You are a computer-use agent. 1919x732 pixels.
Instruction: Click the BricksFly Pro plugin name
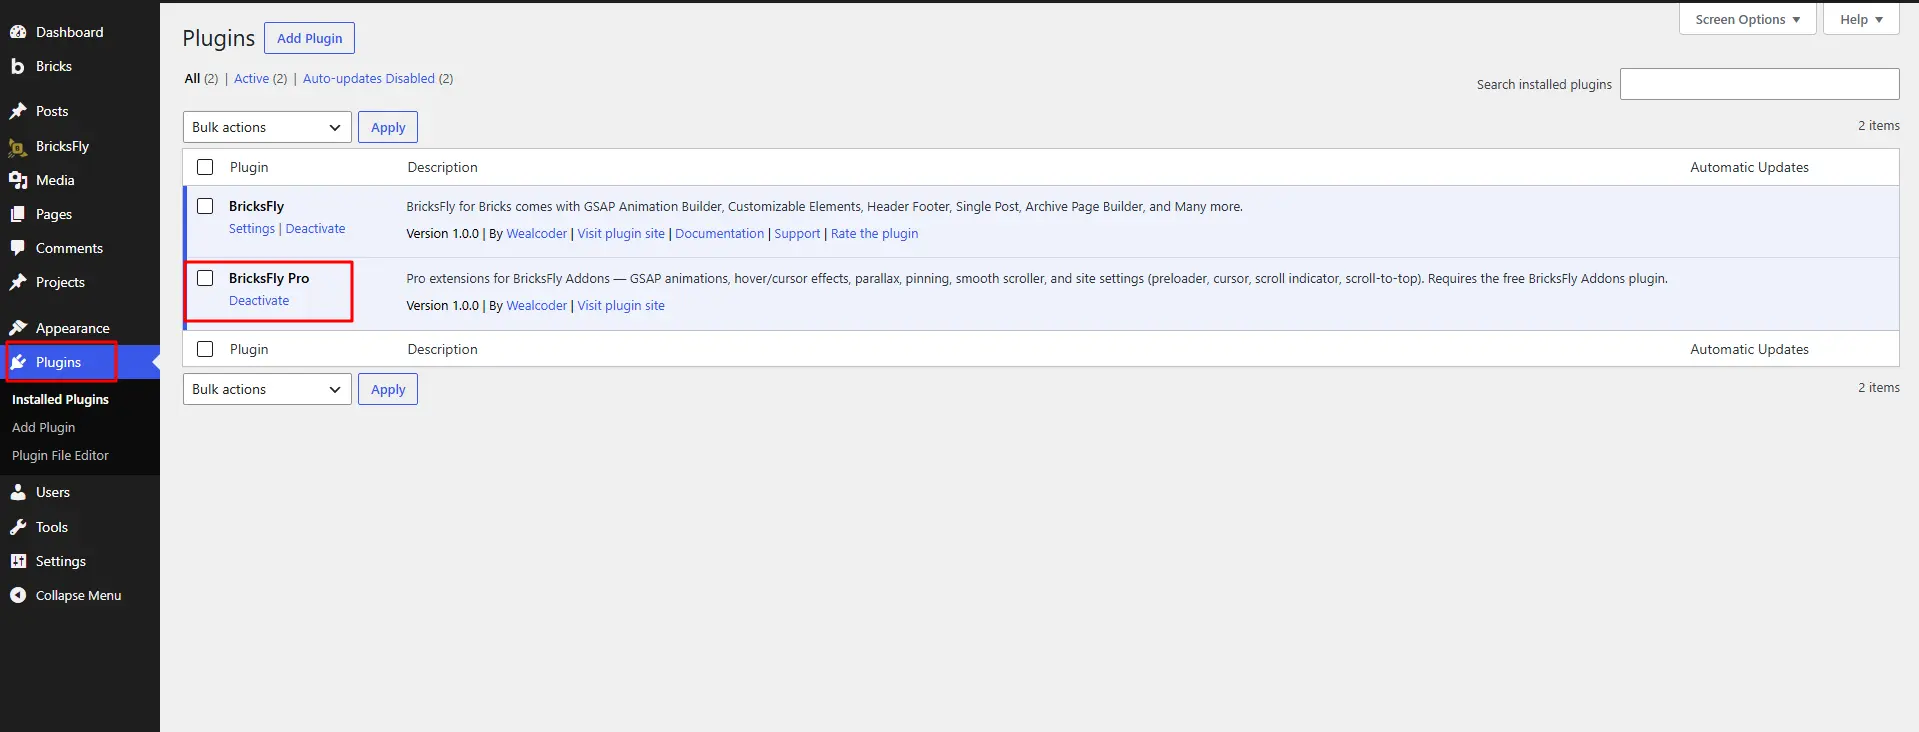click(269, 278)
